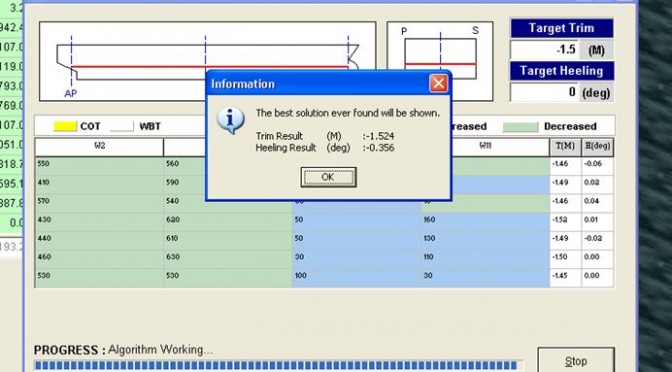Click the T(M) column header
Screen dimensions: 672x372
[565, 147]
